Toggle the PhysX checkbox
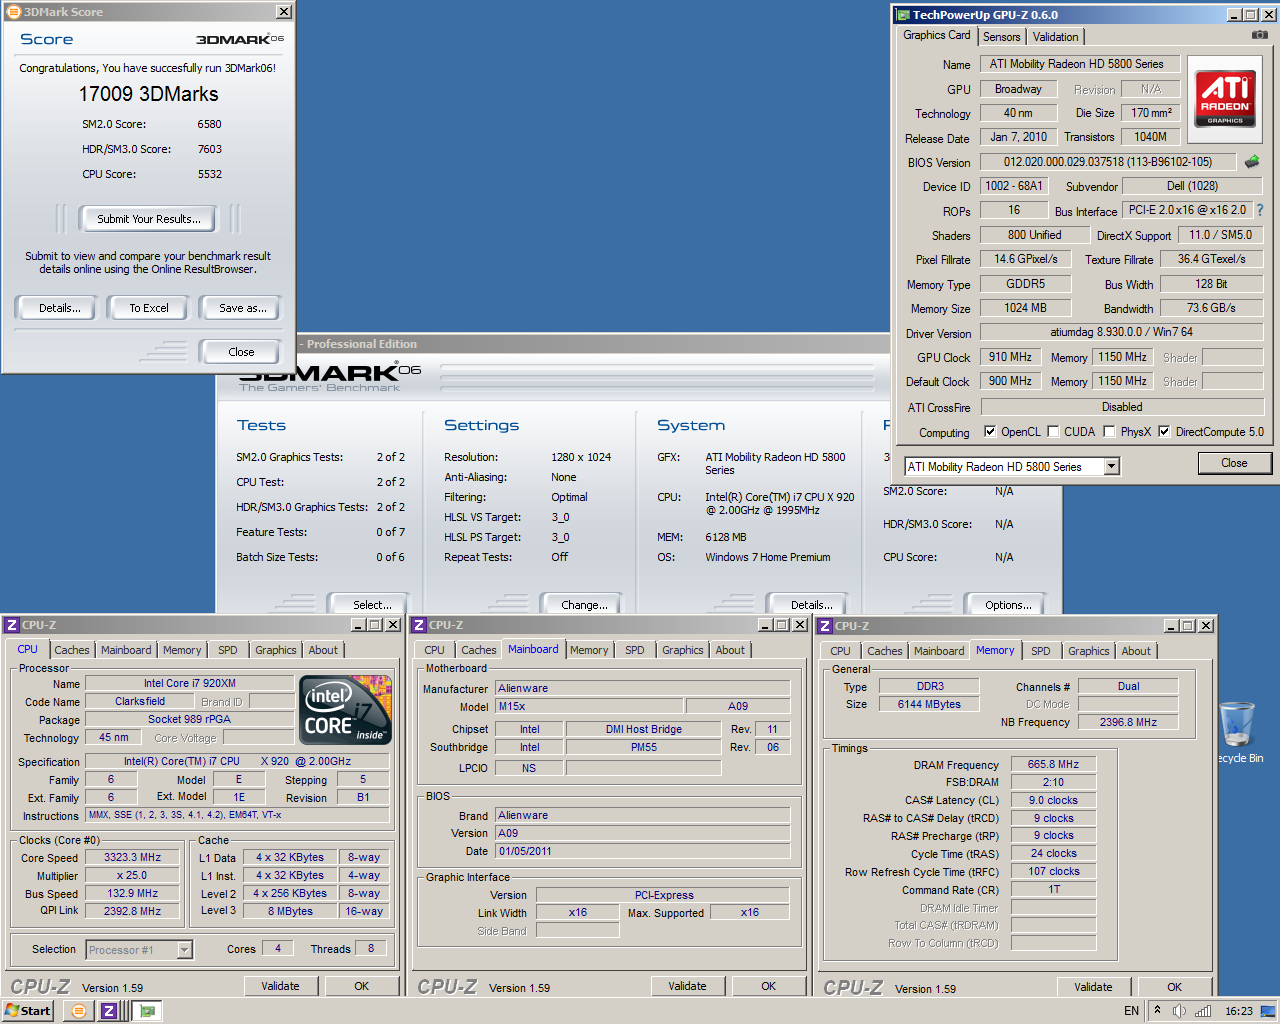 1109,432
